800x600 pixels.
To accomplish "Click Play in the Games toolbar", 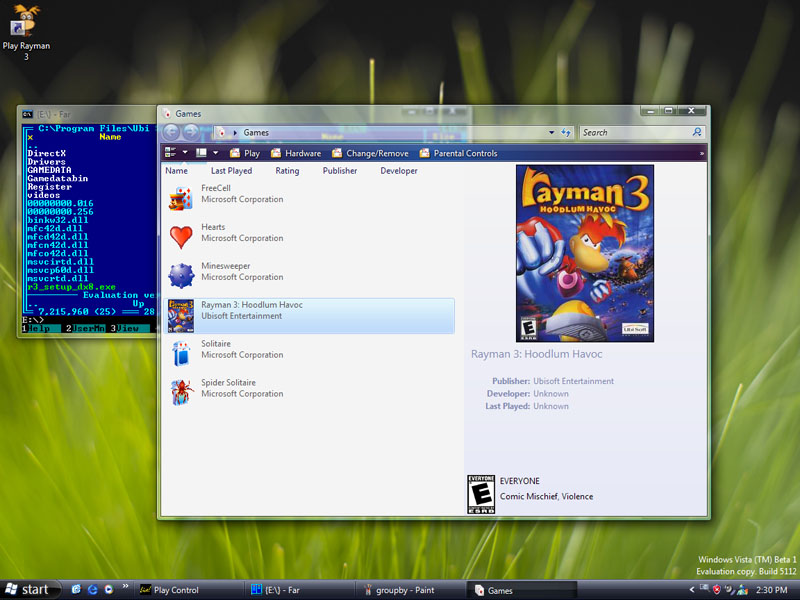I will [245, 153].
